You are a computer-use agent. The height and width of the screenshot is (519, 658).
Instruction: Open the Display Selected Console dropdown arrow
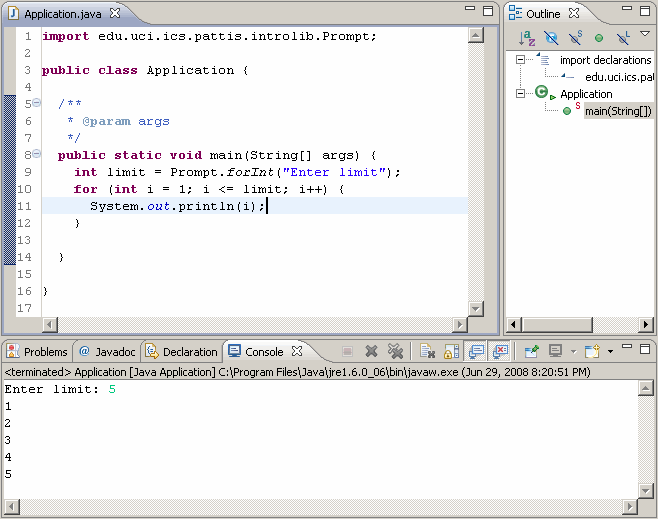point(573,351)
